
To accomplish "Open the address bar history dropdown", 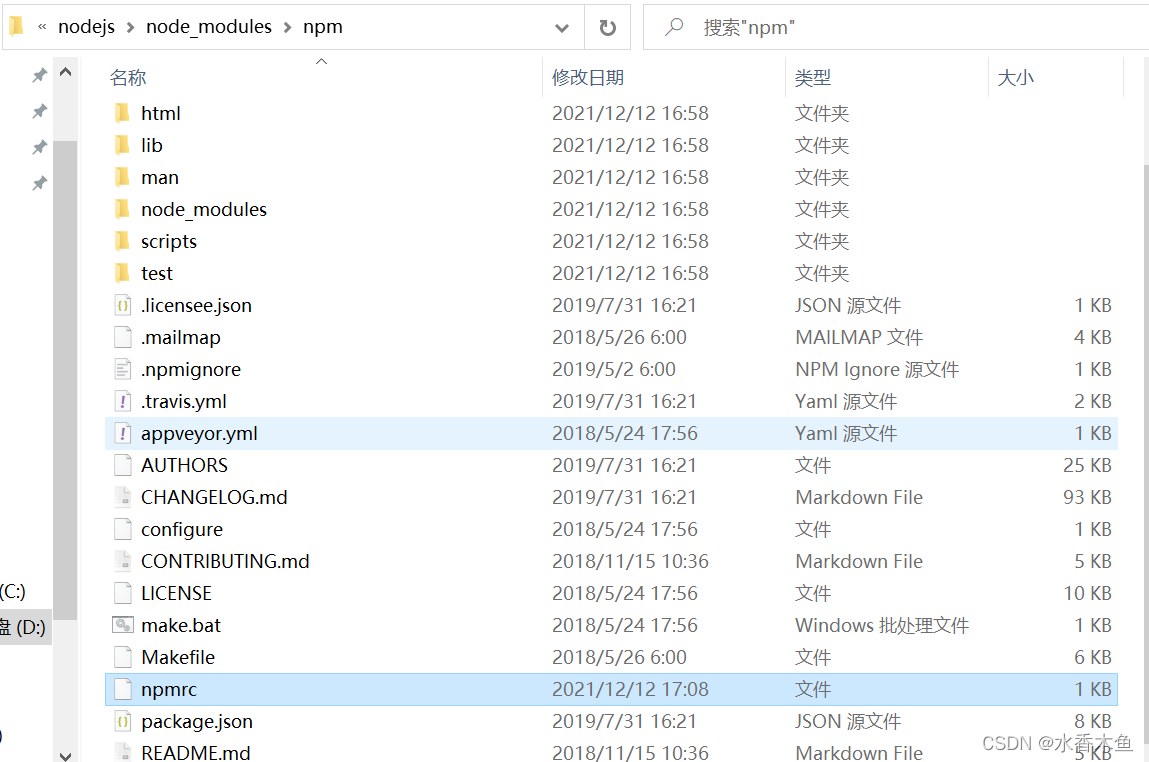I will pyautogui.click(x=562, y=28).
